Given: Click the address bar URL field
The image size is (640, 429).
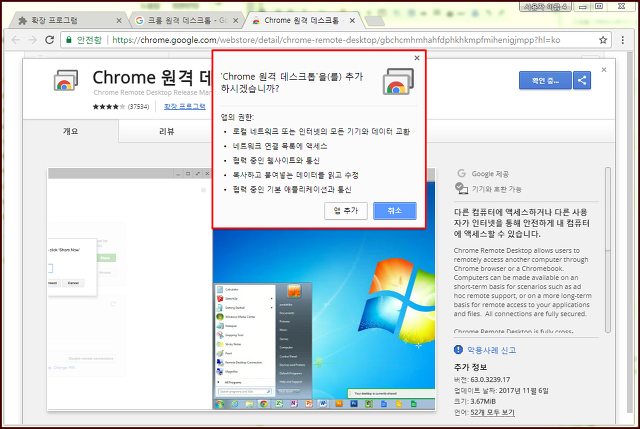Looking at the screenshot, I should (x=336, y=40).
